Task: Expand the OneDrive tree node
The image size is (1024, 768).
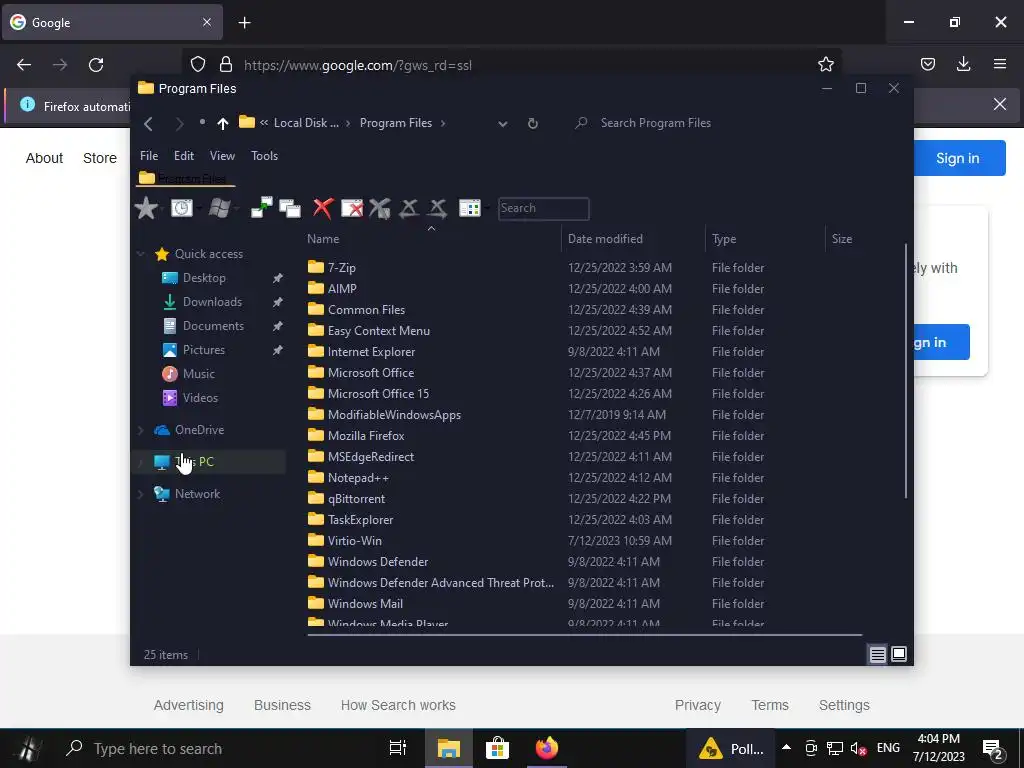Action: coord(140,430)
